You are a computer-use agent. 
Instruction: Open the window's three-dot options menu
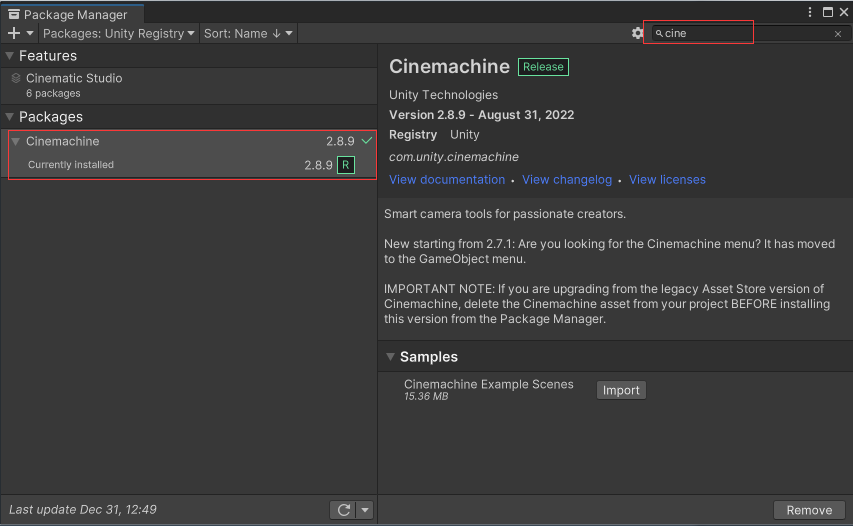coord(810,12)
